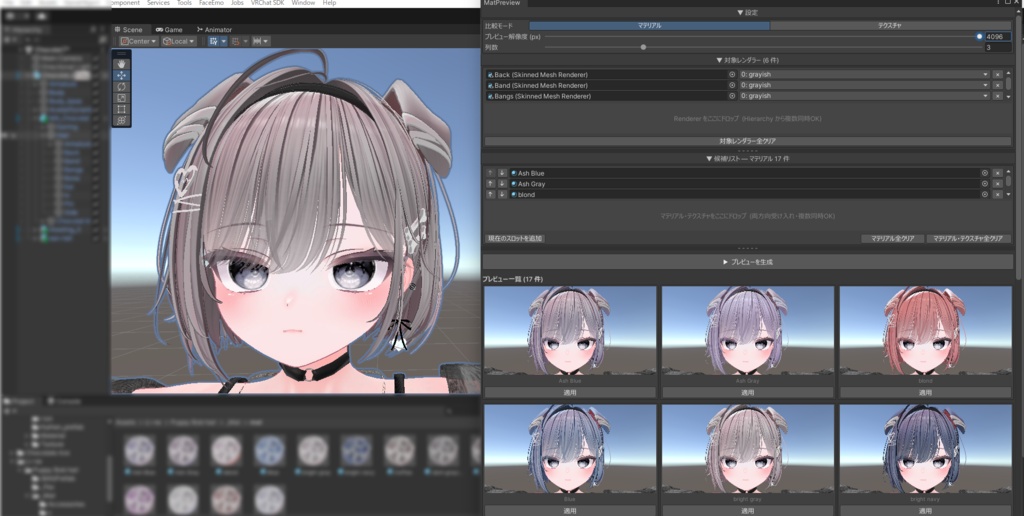This screenshot has height=516, width=1024.
Task: Select the combined Transform tool
Action: pos(121,120)
